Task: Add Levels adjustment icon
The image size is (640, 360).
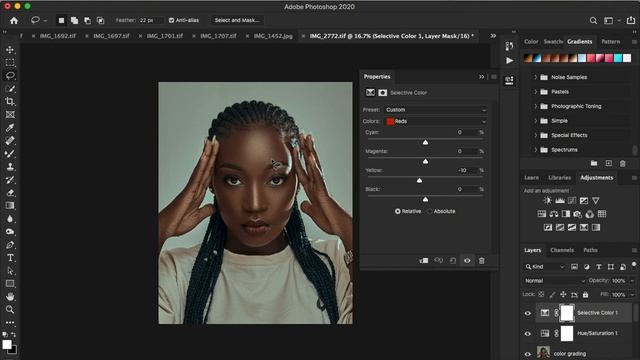Action: tap(560, 200)
